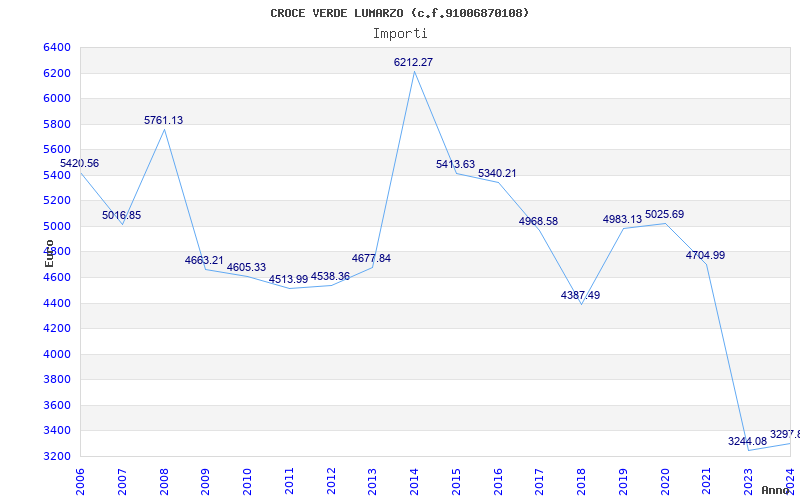Select the 2016 year axis label
The image size is (800, 500).
pyautogui.click(x=498, y=482)
